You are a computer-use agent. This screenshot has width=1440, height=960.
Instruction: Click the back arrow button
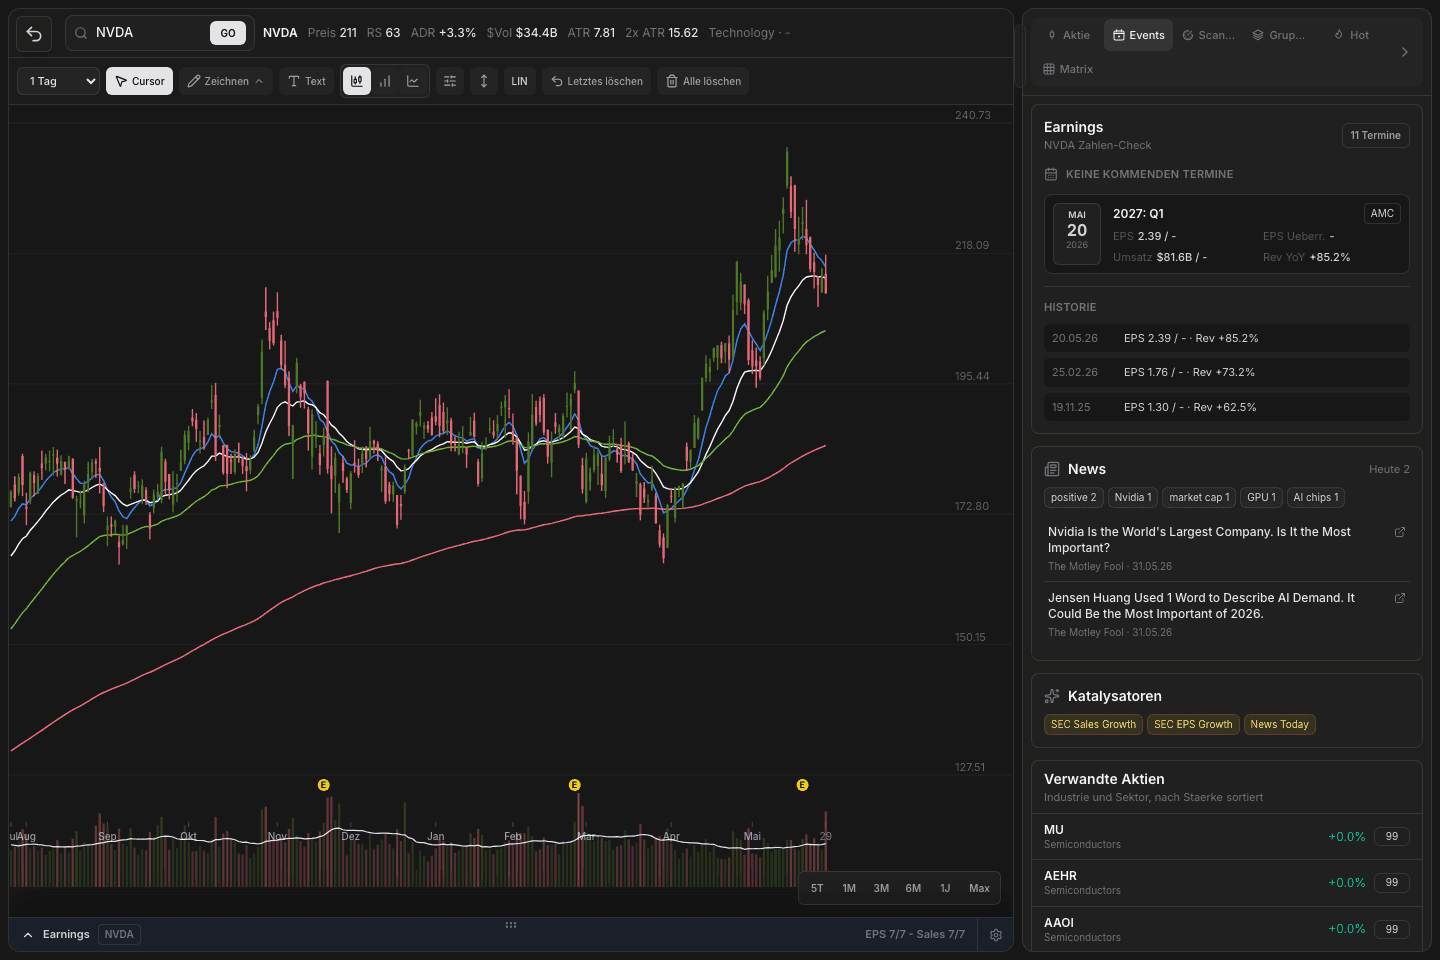(x=34, y=33)
